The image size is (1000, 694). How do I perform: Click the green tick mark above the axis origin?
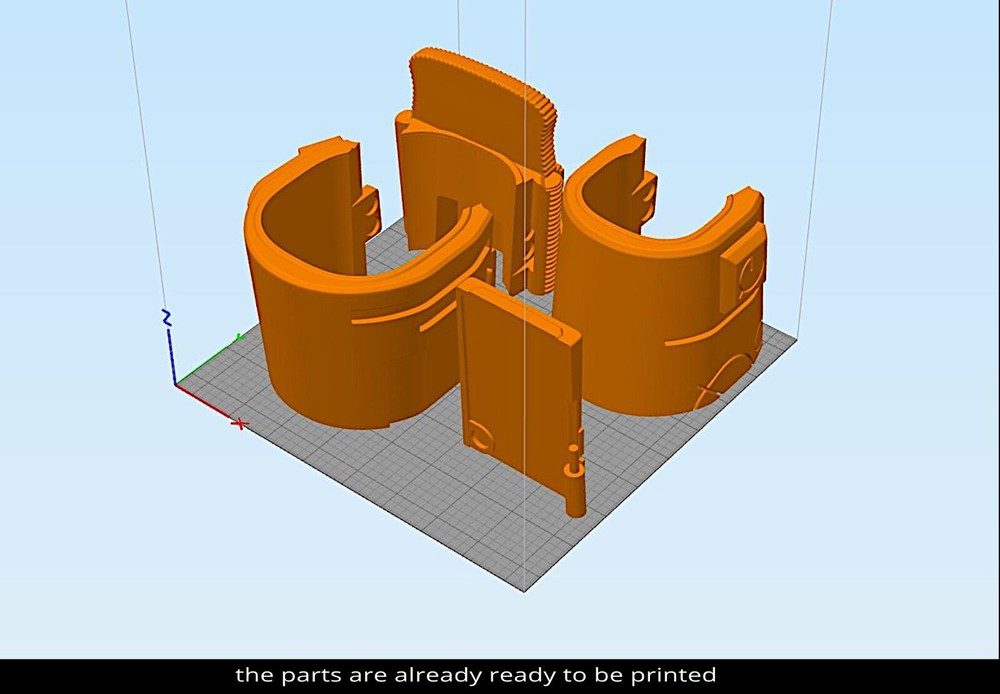coord(239,337)
